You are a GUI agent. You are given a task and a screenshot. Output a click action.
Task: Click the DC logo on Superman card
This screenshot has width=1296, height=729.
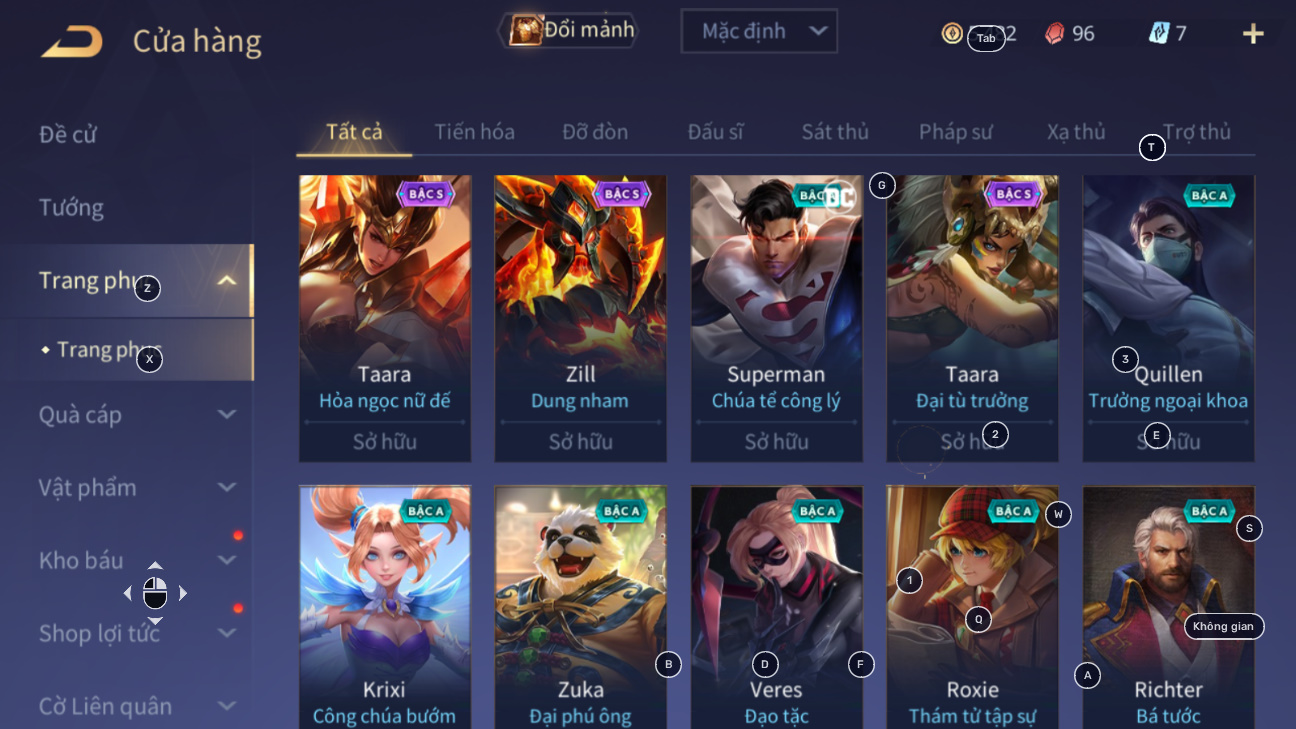pos(838,196)
